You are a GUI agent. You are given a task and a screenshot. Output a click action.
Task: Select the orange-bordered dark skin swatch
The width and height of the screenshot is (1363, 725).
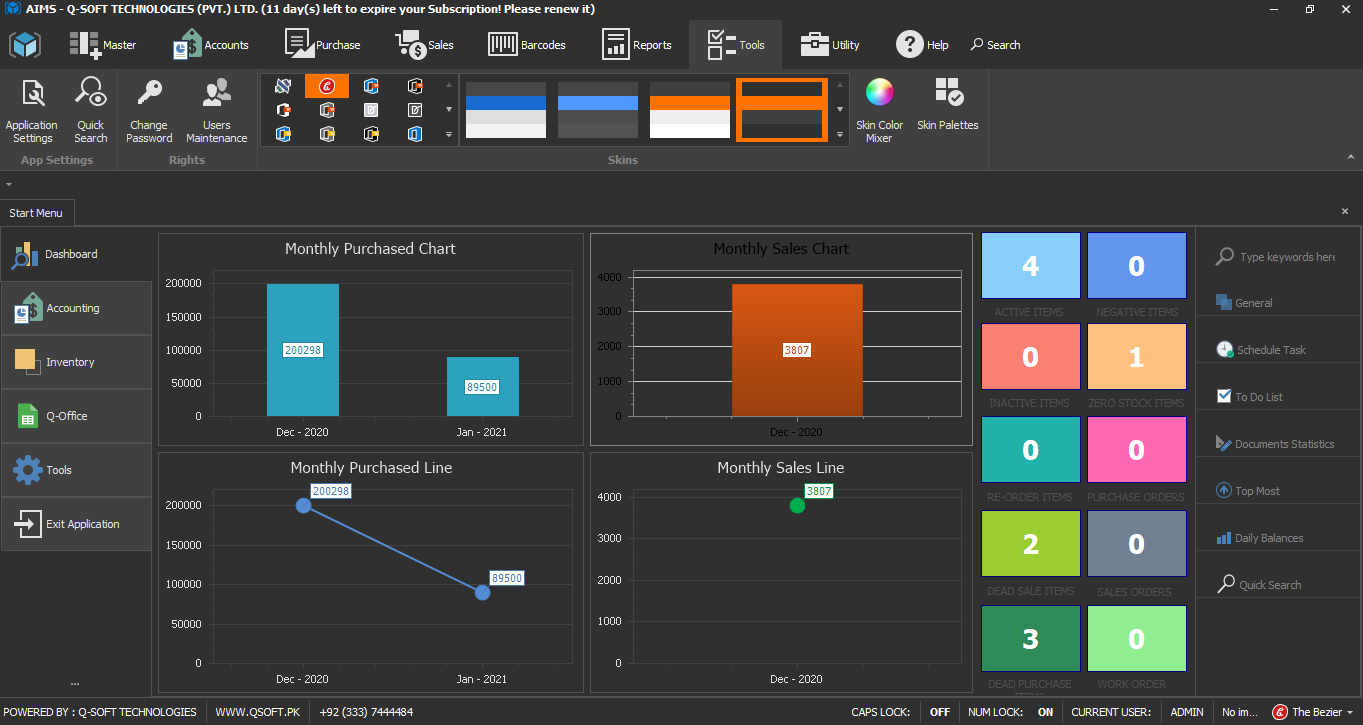[x=782, y=110]
